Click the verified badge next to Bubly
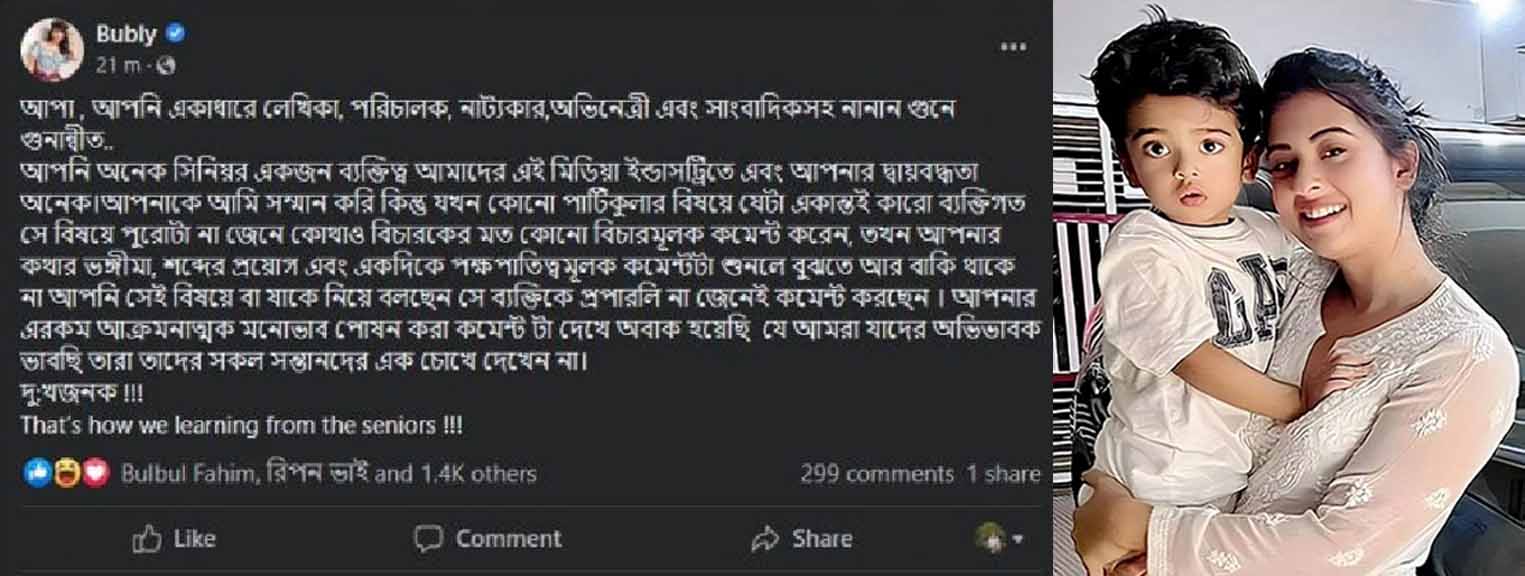Screen dimensions: 1525x576 point(176,34)
